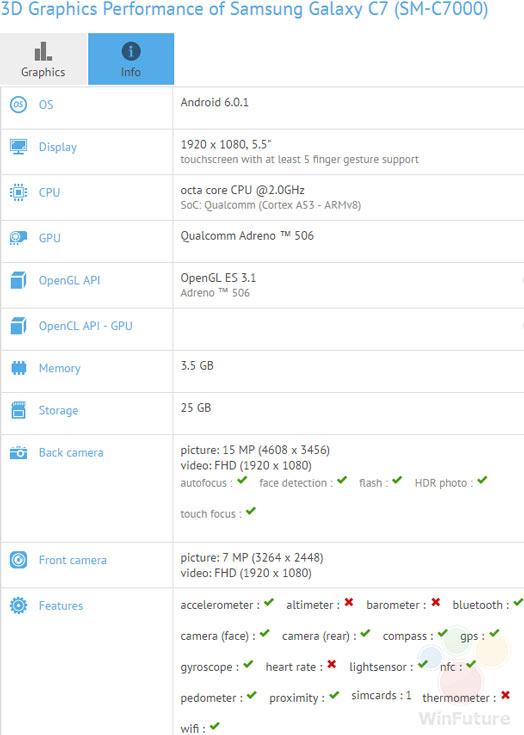
Task: Select the Info tab
Action: point(131,59)
